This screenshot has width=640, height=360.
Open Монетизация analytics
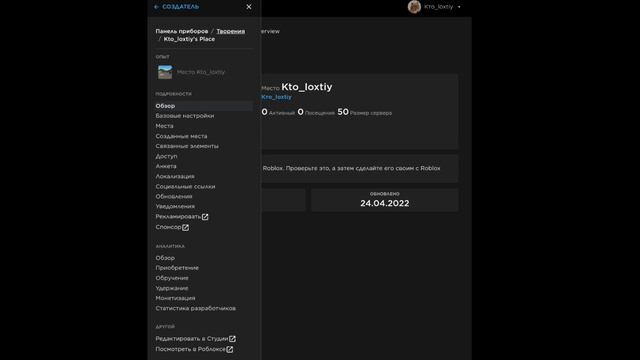(x=175, y=298)
